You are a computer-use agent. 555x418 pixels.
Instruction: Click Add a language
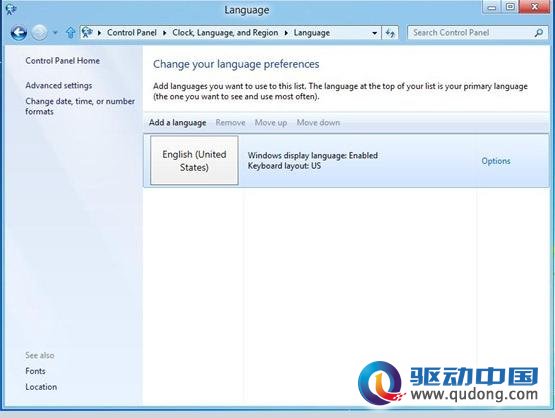point(178,122)
